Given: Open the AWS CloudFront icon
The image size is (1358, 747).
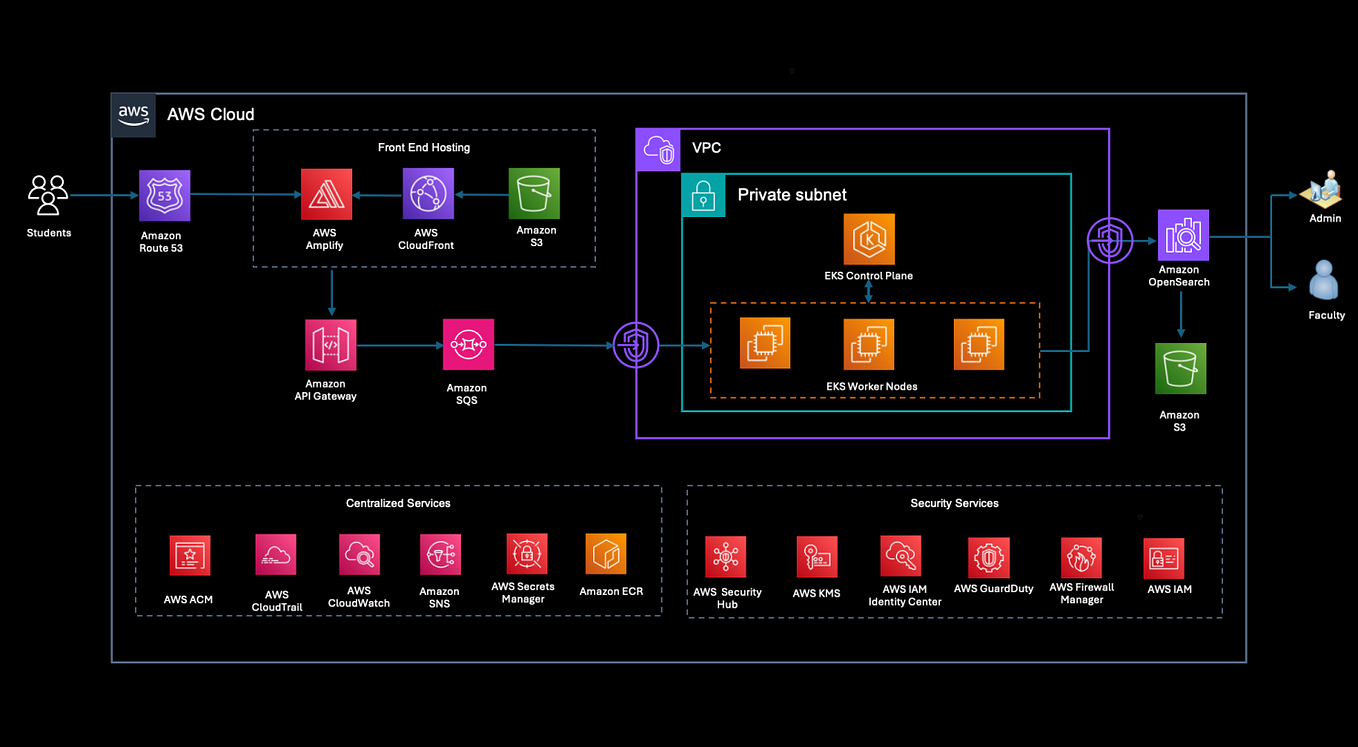Looking at the screenshot, I should click(427, 193).
